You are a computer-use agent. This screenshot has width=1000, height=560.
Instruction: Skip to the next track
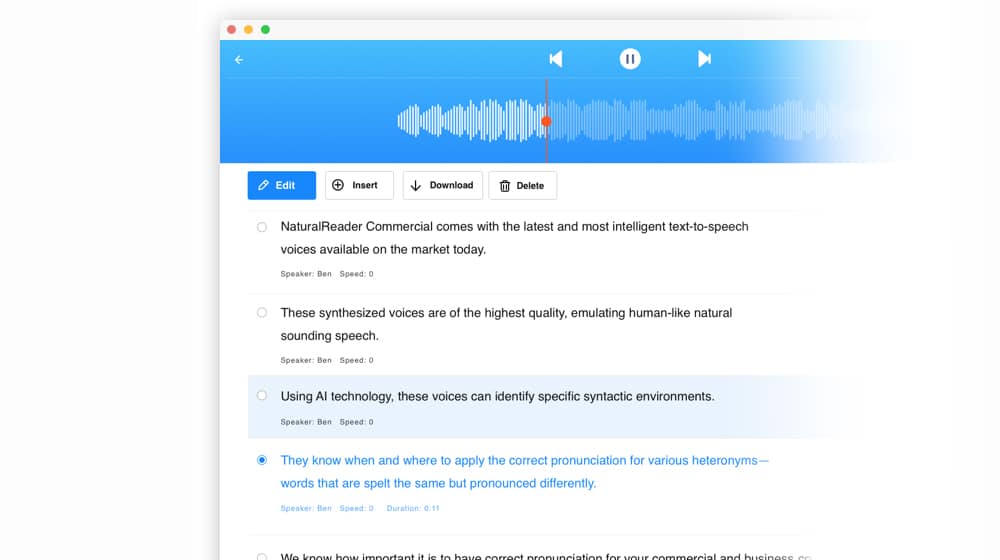click(704, 59)
